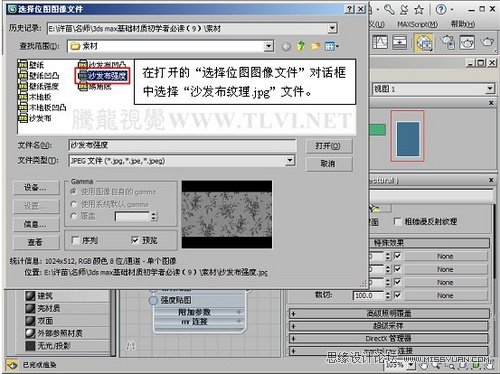Open the 帮助 help menu

pos(463,24)
